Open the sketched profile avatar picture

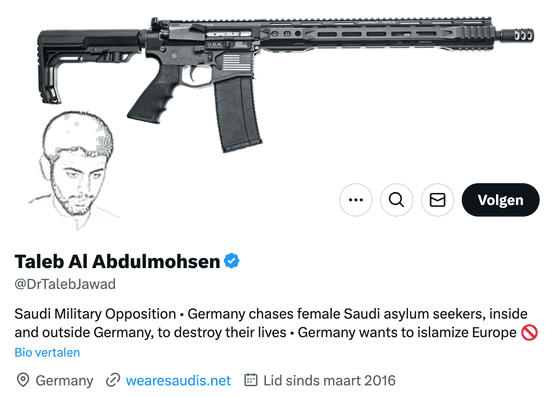click(74, 171)
